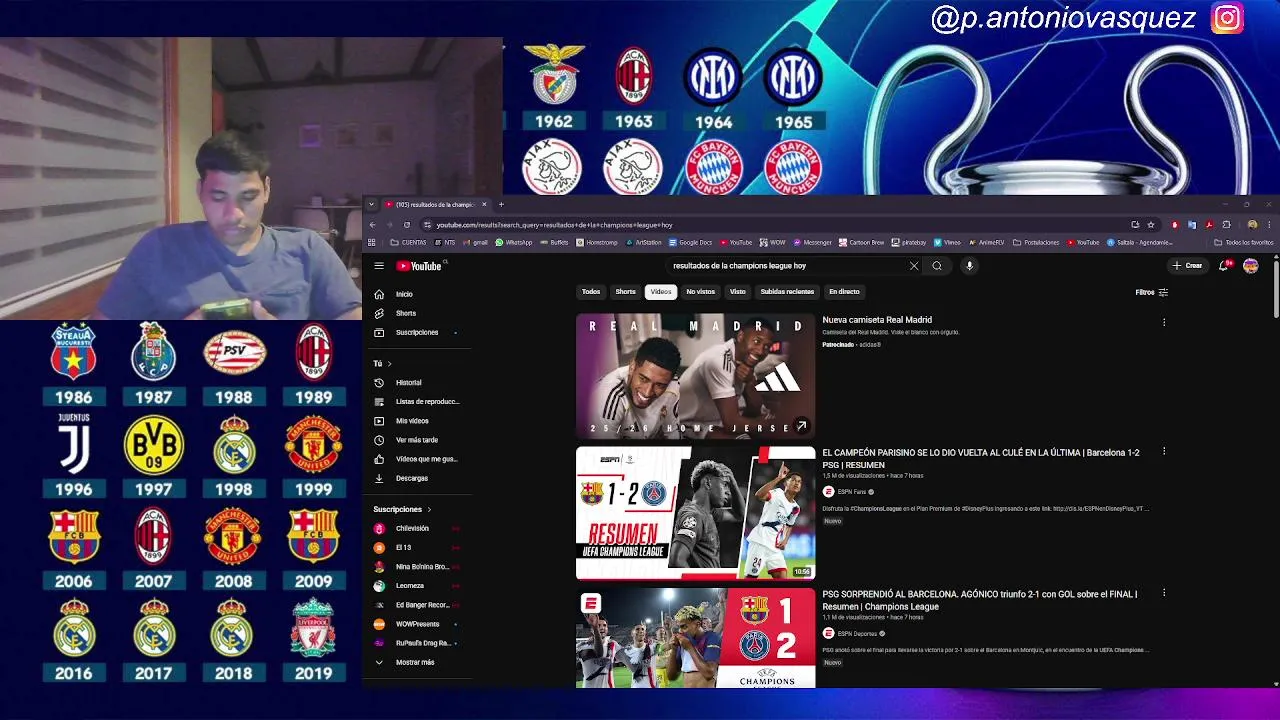1280x720 pixels.
Task: Open Suscripciones feed in the sidebar
Action: (416, 332)
